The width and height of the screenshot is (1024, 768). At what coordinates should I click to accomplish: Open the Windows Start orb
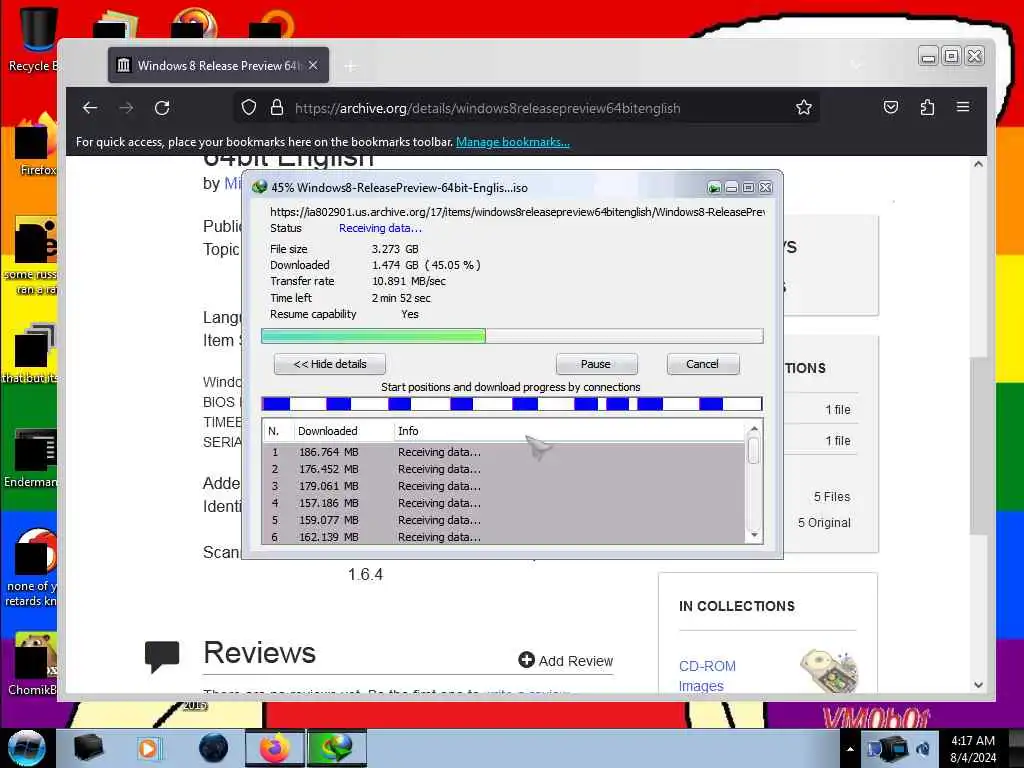26,748
